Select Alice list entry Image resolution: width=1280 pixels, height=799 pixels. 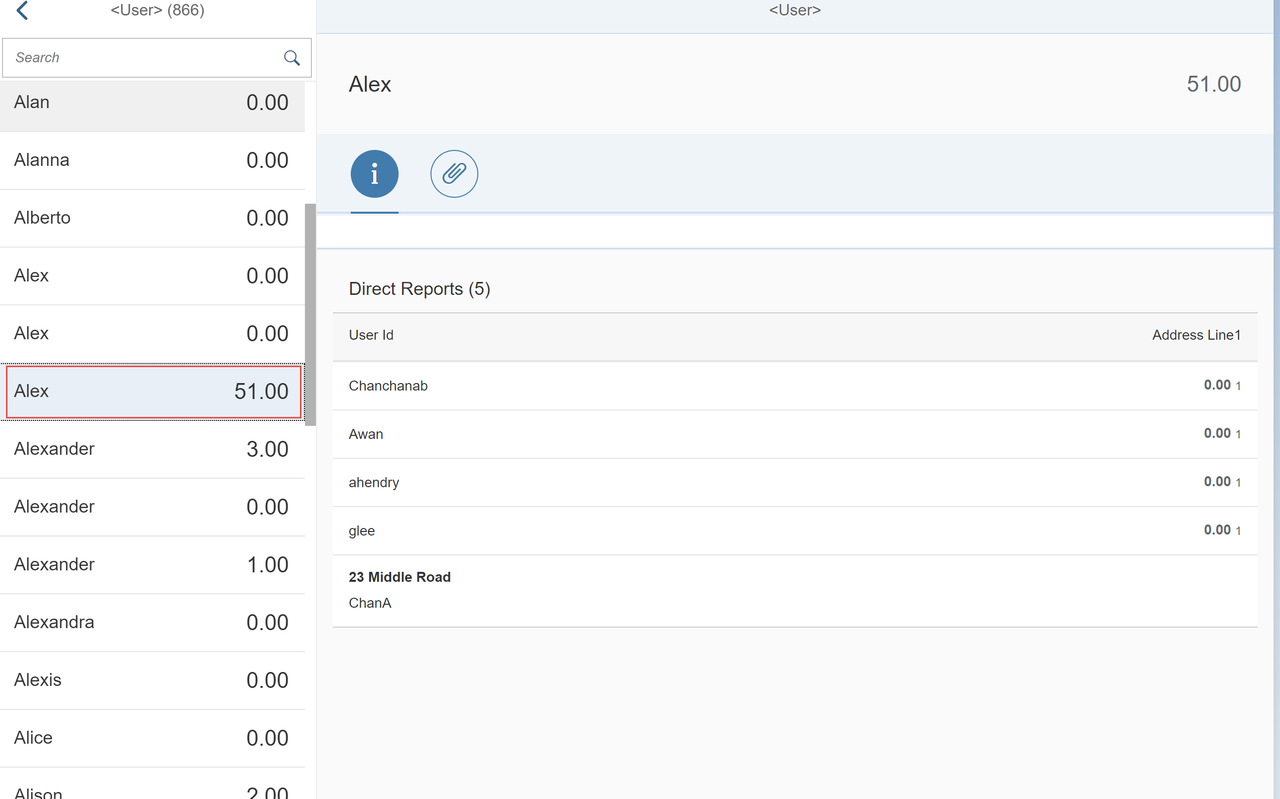(152, 738)
